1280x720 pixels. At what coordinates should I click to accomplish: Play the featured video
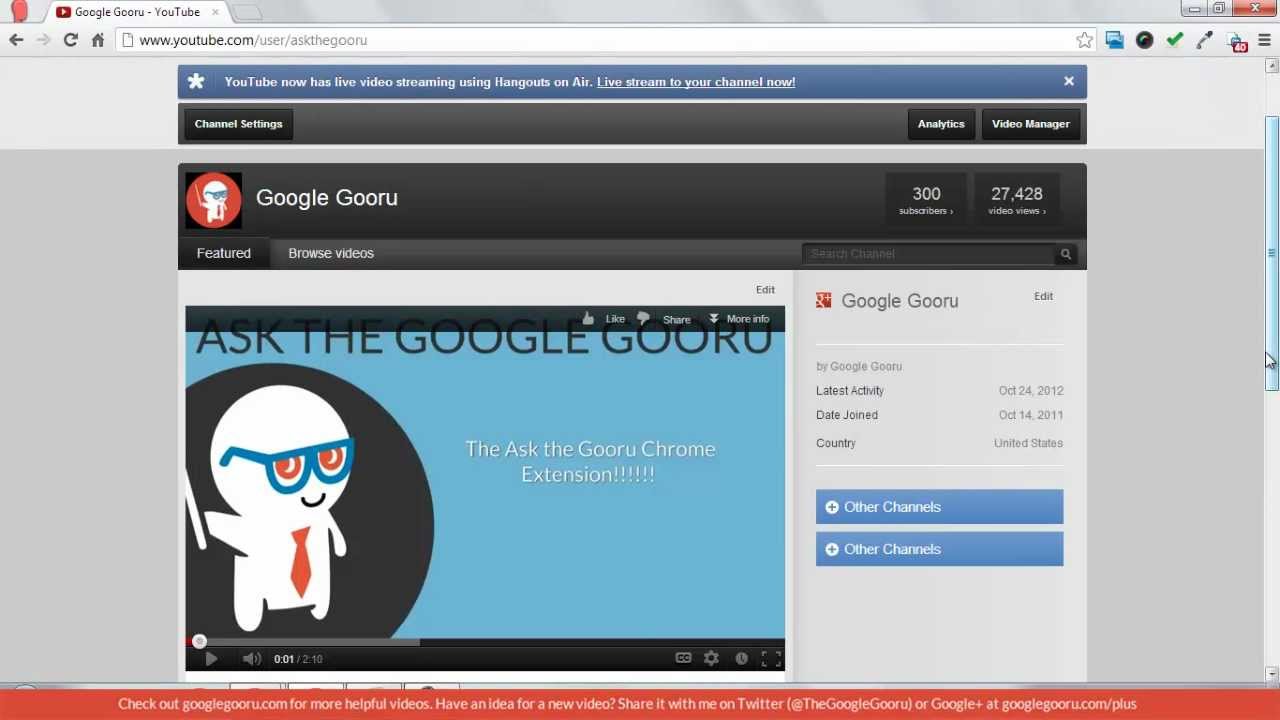click(211, 658)
